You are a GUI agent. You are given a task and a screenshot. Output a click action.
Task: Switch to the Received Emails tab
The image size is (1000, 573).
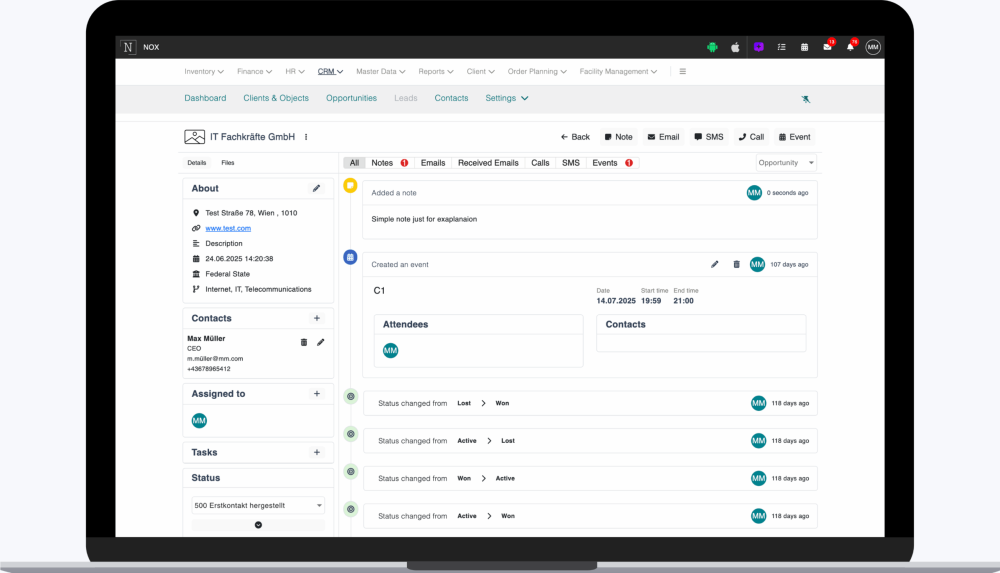pyautogui.click(x=488, y=163)
